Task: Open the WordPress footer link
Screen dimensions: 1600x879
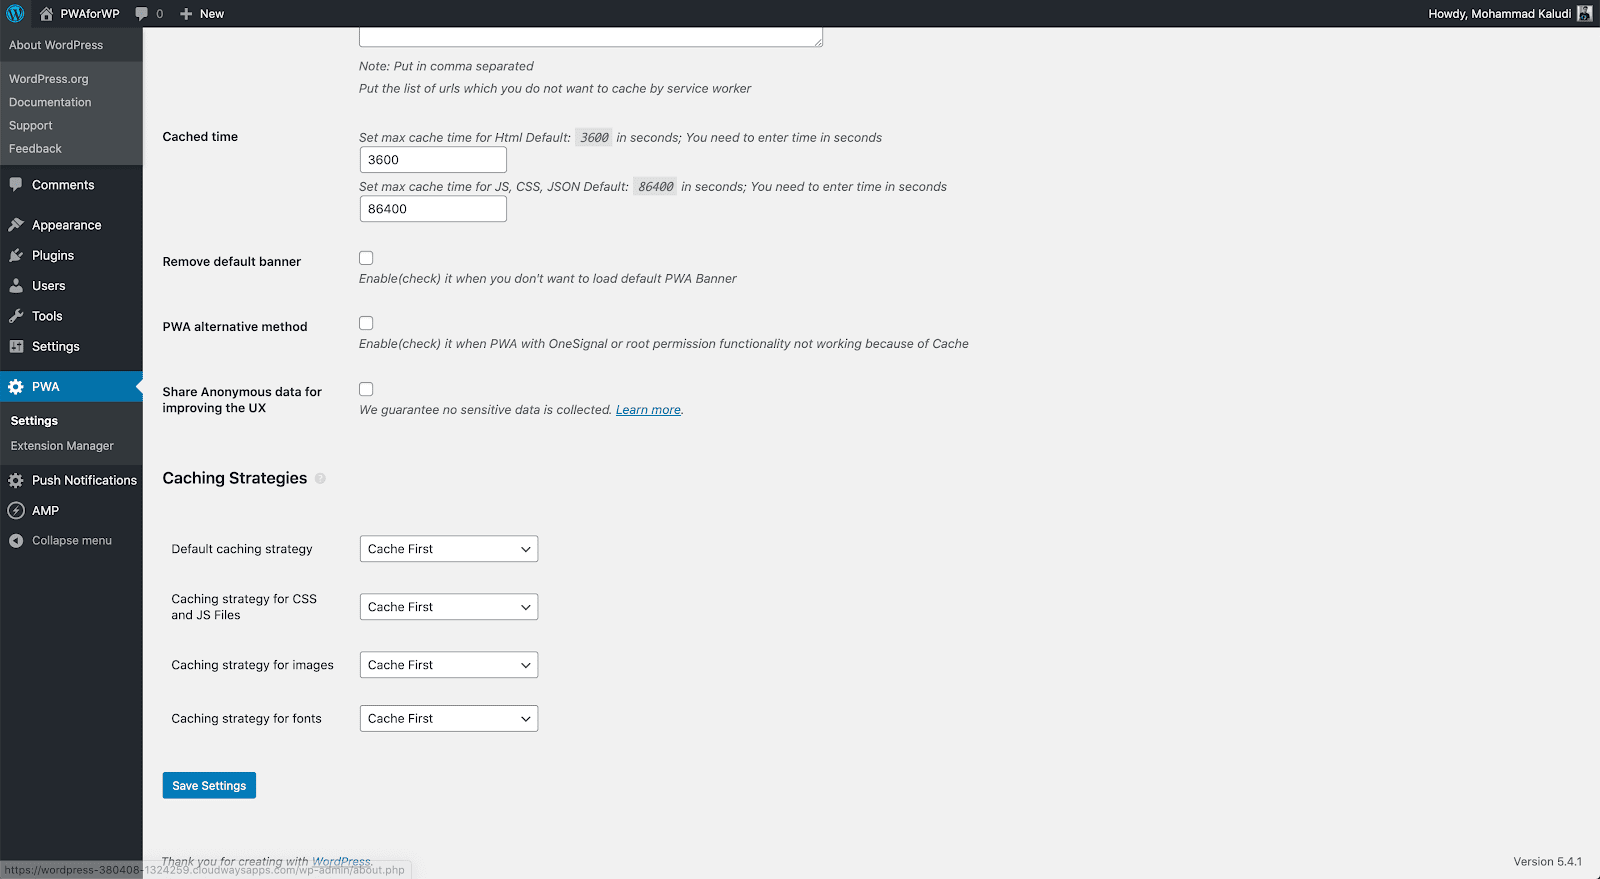Action: click(x=341, y=861)
